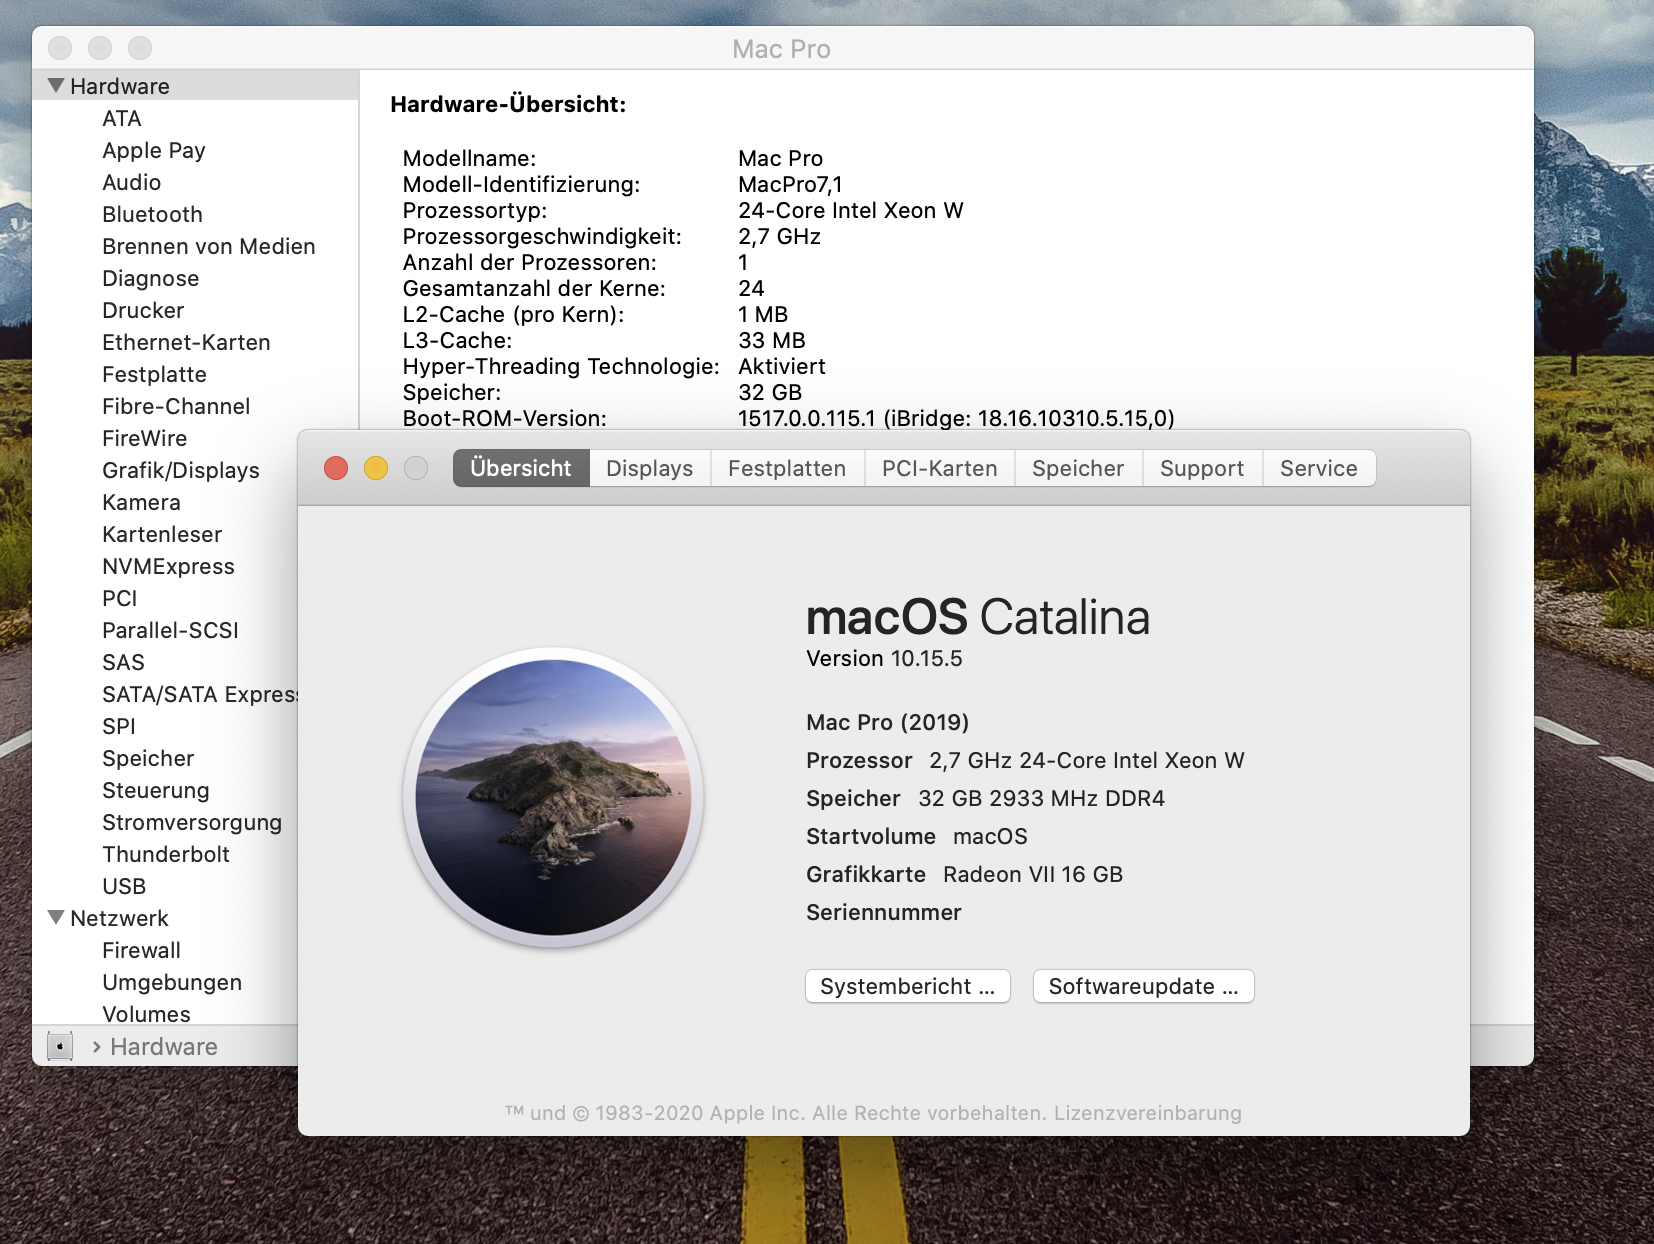
Task: Switch to the Support tab
Action: [1202, 468]
